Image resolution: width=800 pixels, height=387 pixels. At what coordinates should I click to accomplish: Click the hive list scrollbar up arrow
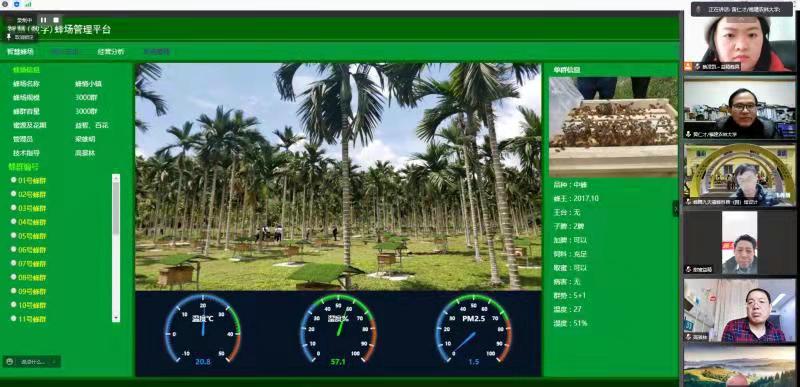116,178
